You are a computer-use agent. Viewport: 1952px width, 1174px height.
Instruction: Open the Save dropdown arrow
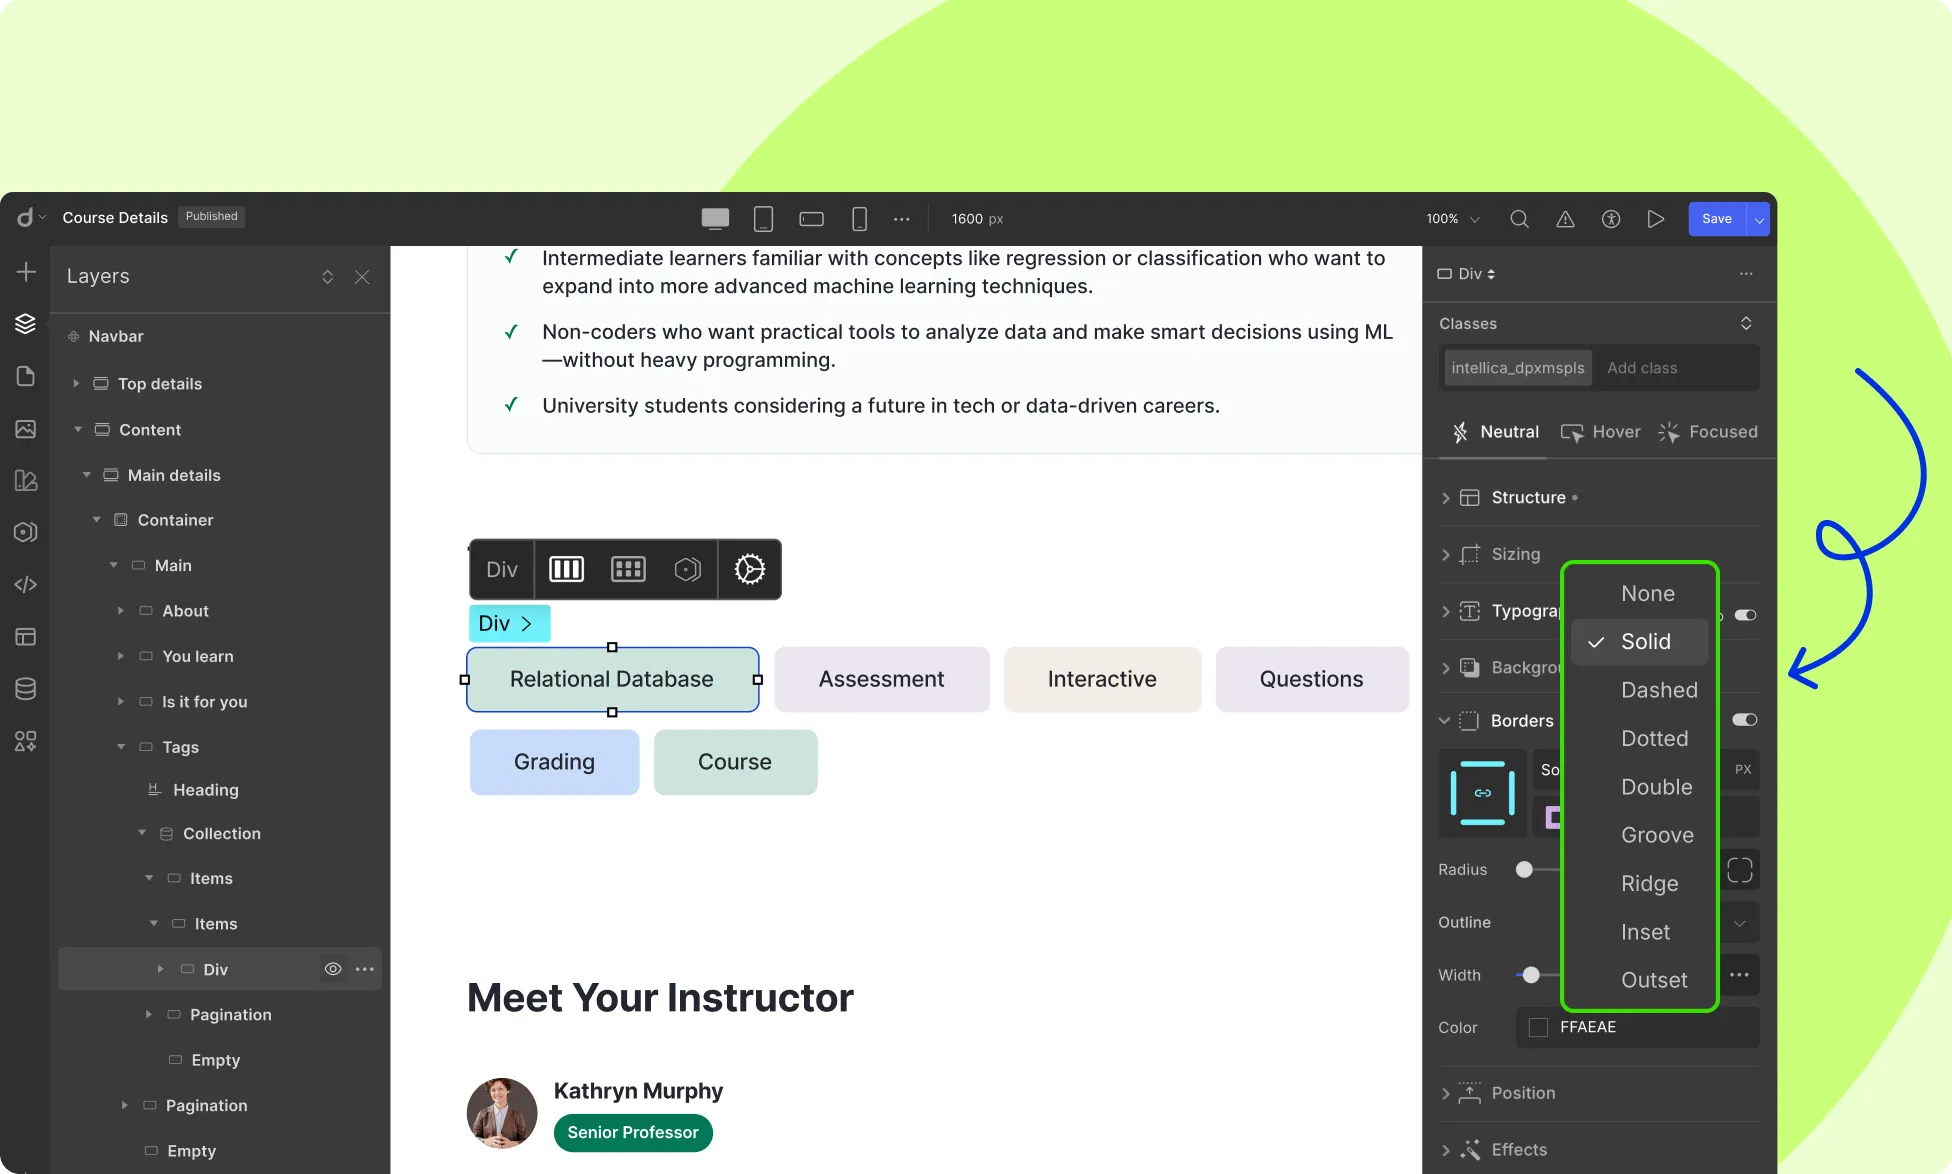point(1759,219)
